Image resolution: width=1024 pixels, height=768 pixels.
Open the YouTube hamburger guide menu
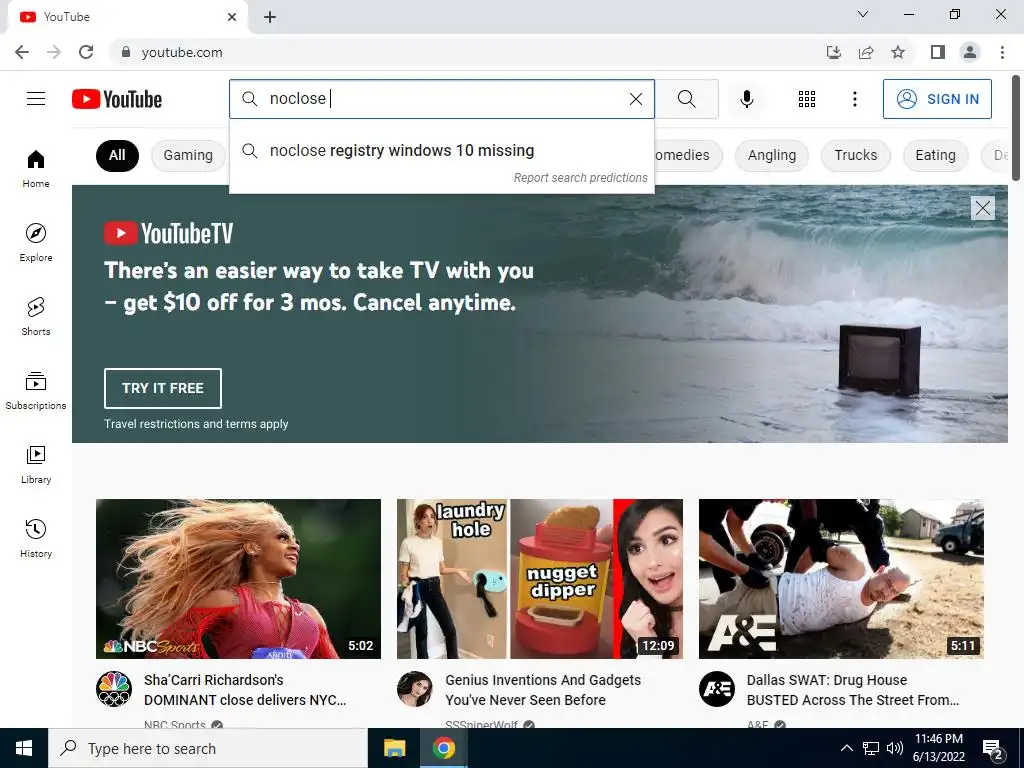[36, 99]
